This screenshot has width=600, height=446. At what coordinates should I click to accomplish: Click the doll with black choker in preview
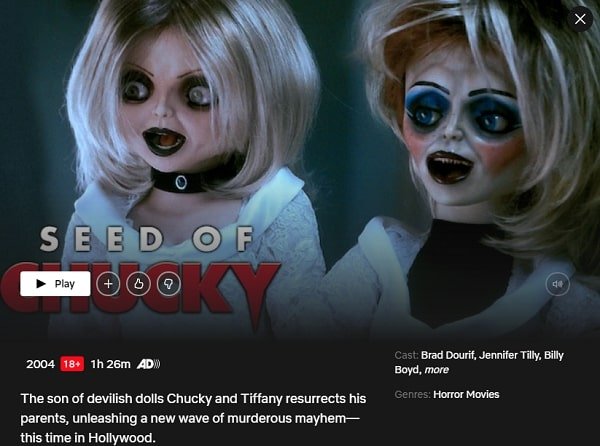coord(191,126)
